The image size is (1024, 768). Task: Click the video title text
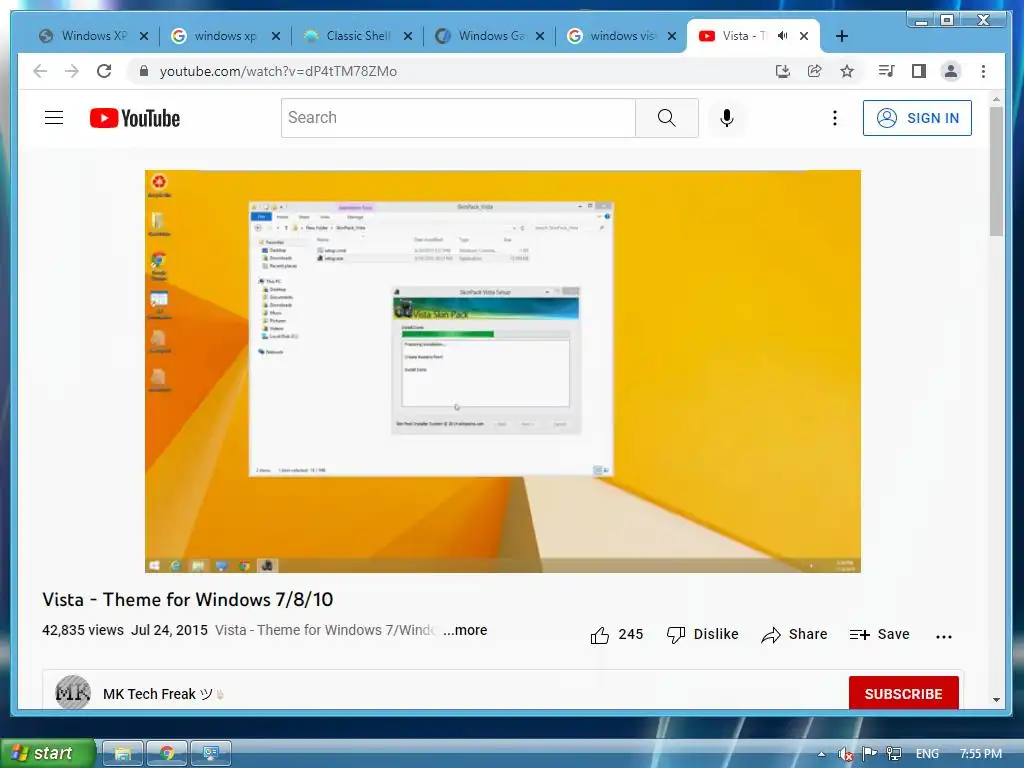(x=187, y=600)
